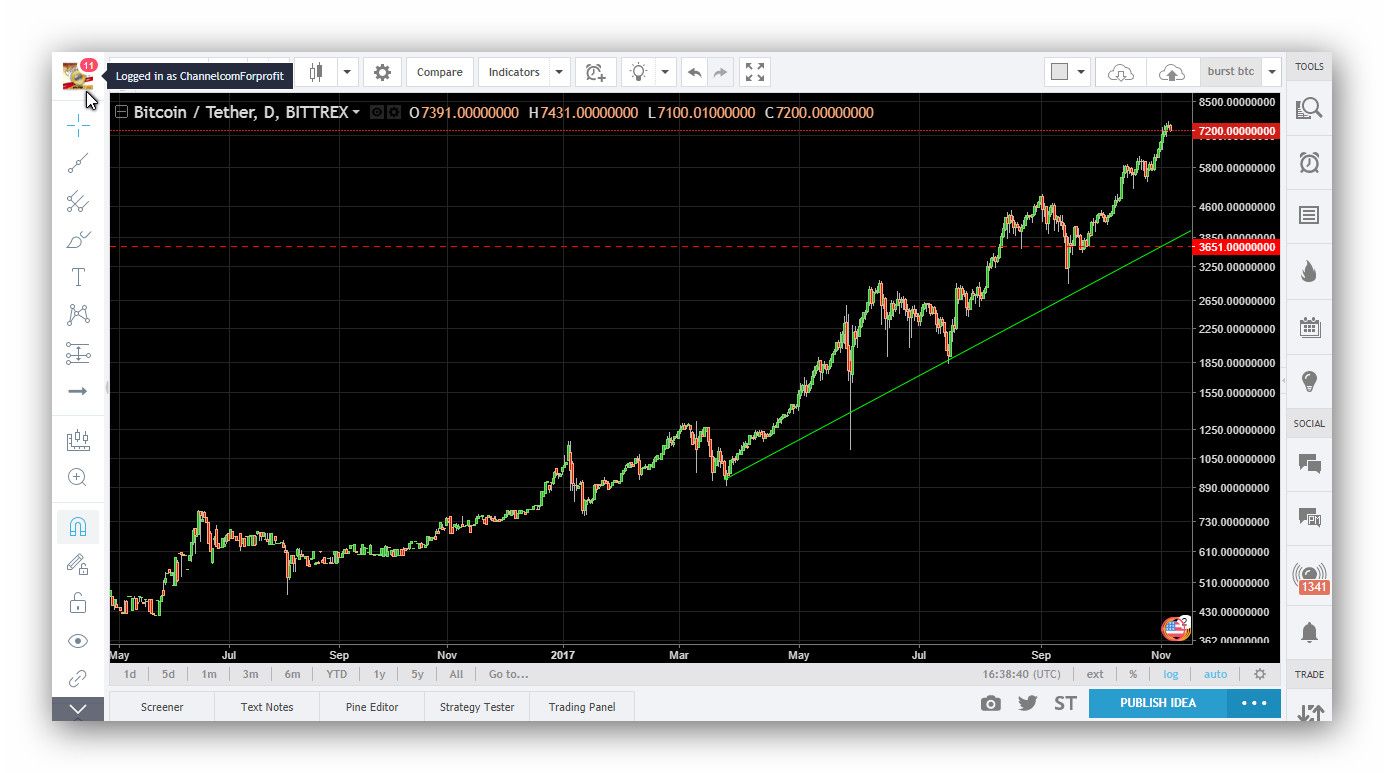Enter fullscreen chart mode
Screen dimensions: 1384x773
[755, 72]
